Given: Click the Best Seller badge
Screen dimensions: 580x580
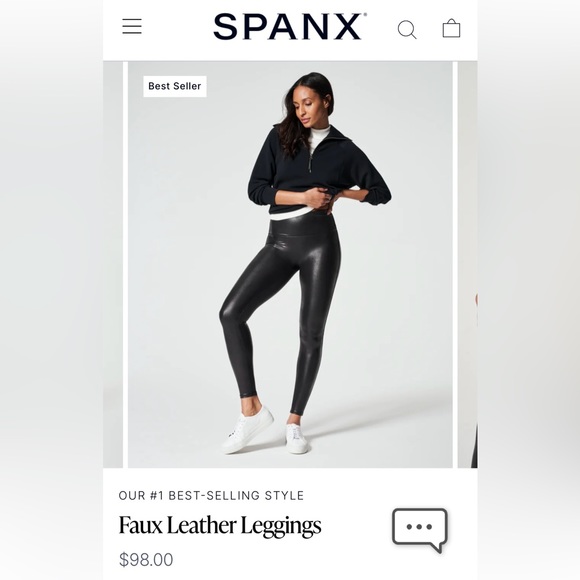Looking at the screenshot, I should [175, 86].
